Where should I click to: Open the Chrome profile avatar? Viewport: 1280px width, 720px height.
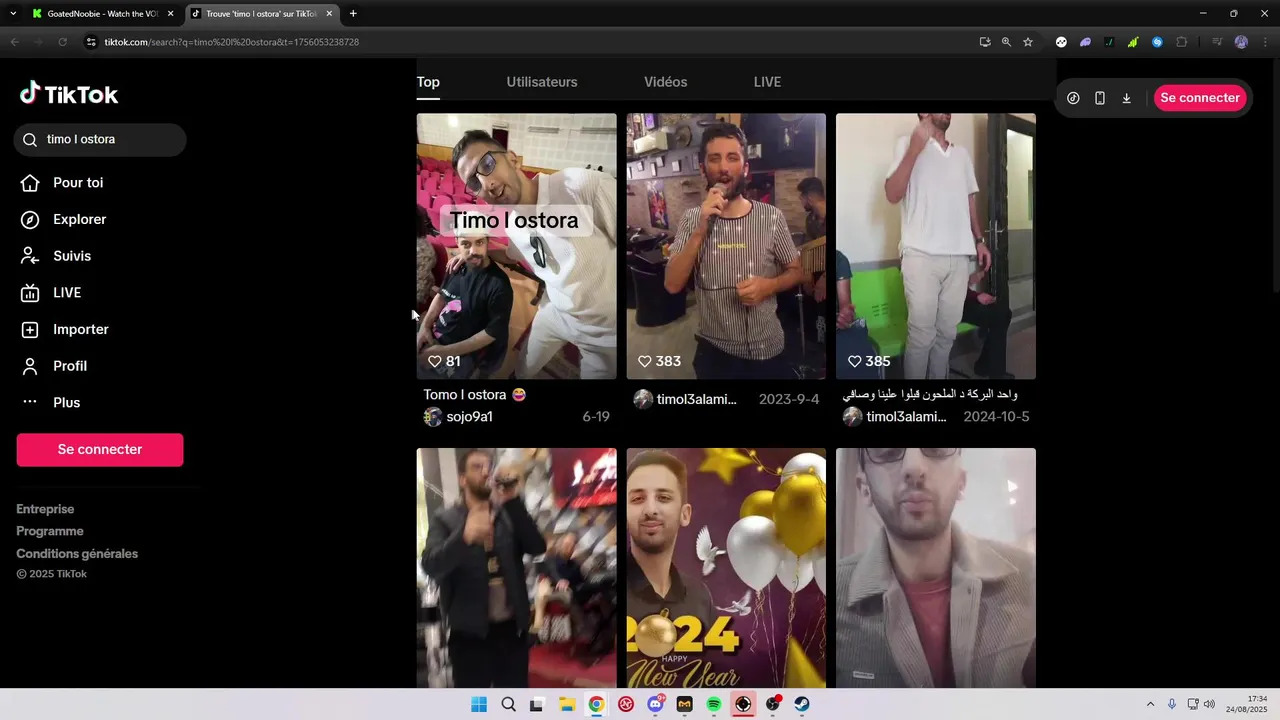click(1241, 42)
